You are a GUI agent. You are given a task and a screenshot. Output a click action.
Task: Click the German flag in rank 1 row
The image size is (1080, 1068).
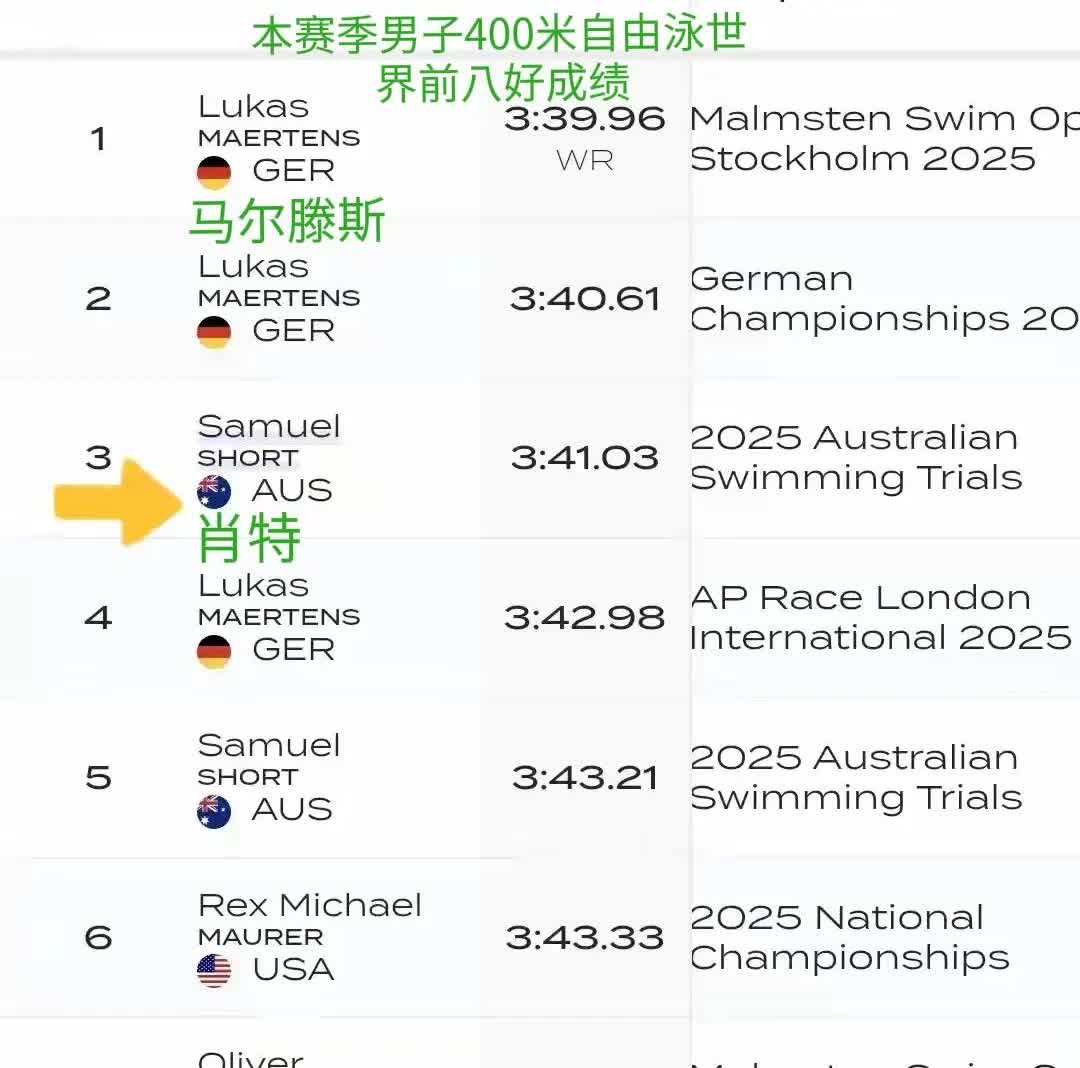tap(214, 172)
